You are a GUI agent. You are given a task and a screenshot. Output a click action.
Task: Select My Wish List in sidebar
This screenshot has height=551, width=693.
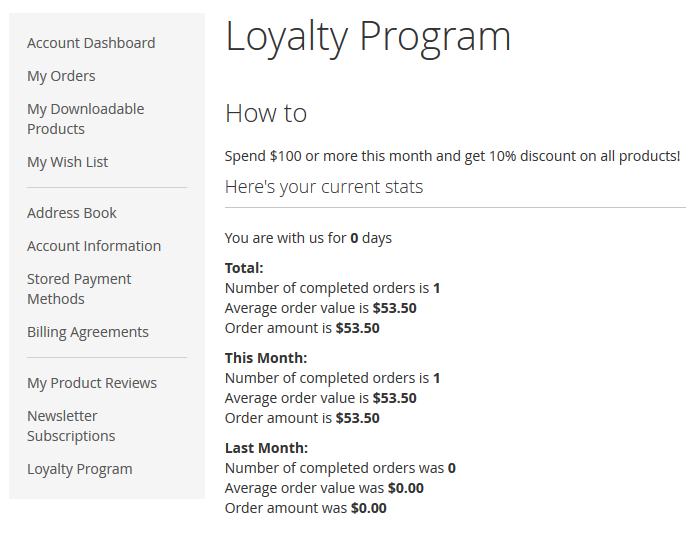click(67, 162)
